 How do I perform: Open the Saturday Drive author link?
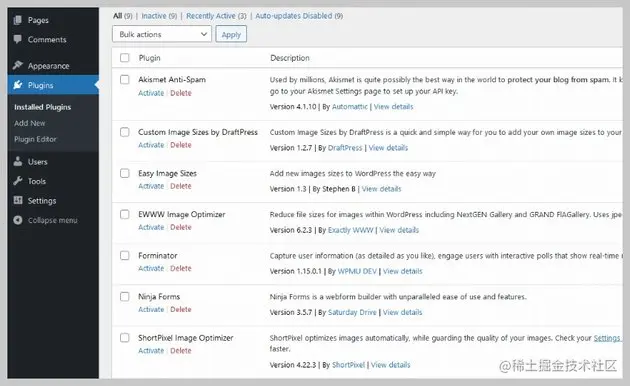[x=352, y=312]
